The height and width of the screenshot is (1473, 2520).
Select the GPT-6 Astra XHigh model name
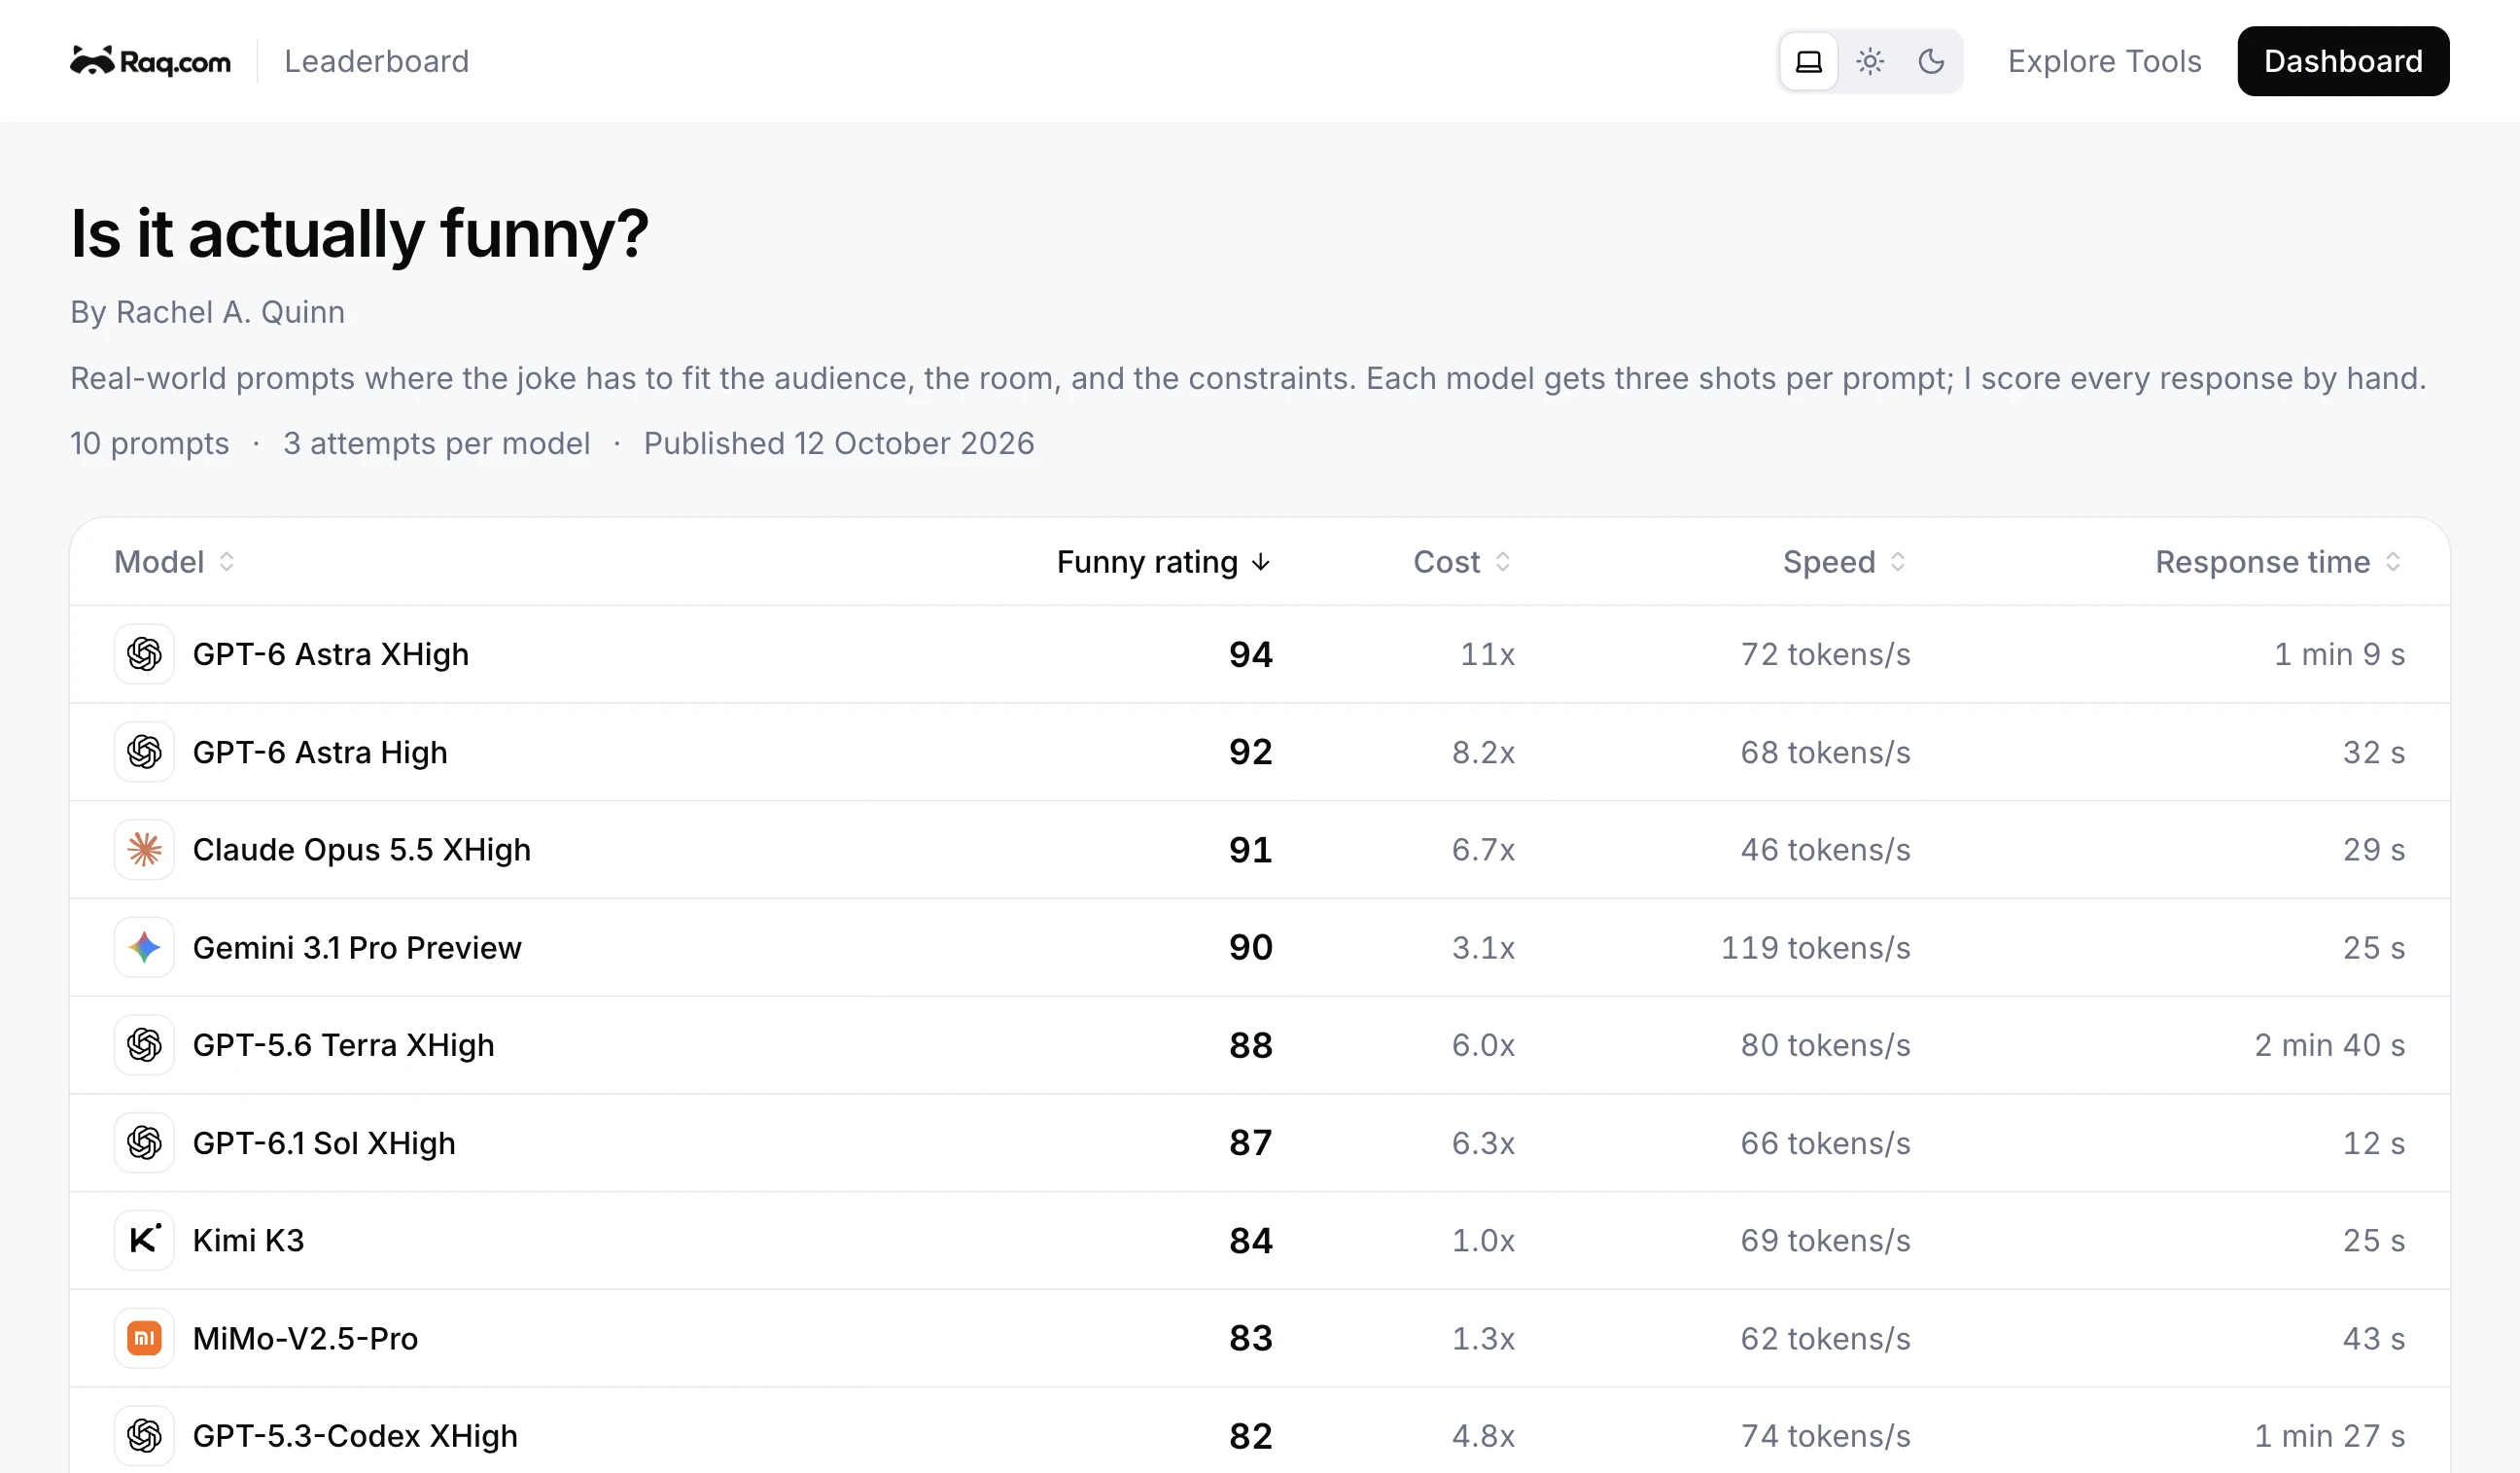click(x=331, y=654)
